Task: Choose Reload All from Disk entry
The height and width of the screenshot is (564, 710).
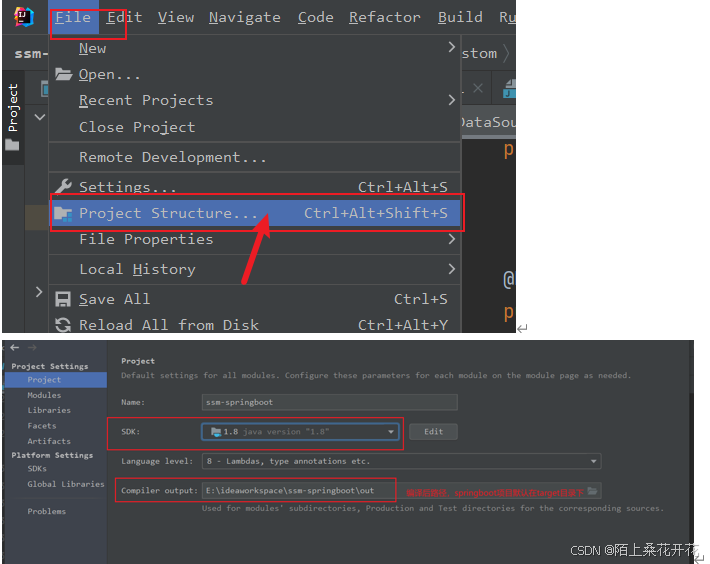Action: (x=254, y=325)
